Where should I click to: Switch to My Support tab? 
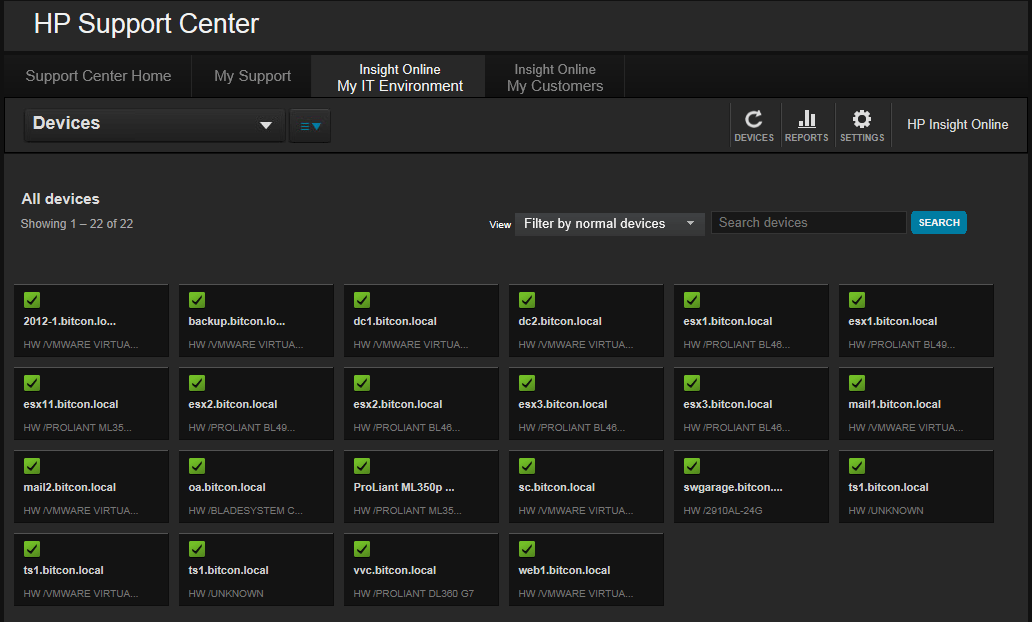point(252,76)
